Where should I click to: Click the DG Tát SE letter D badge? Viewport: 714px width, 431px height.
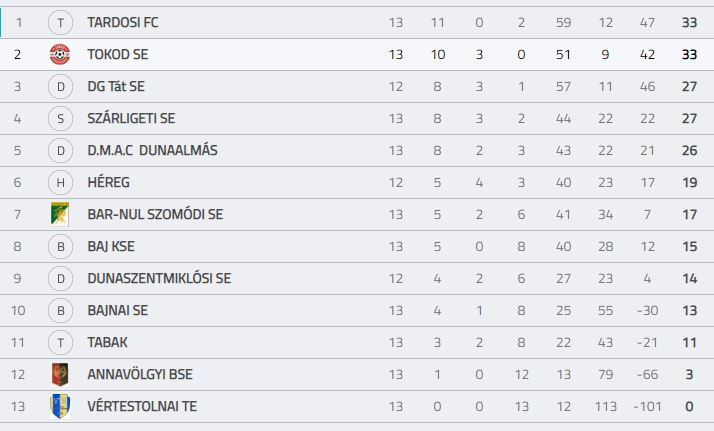(x=61, y=86)
